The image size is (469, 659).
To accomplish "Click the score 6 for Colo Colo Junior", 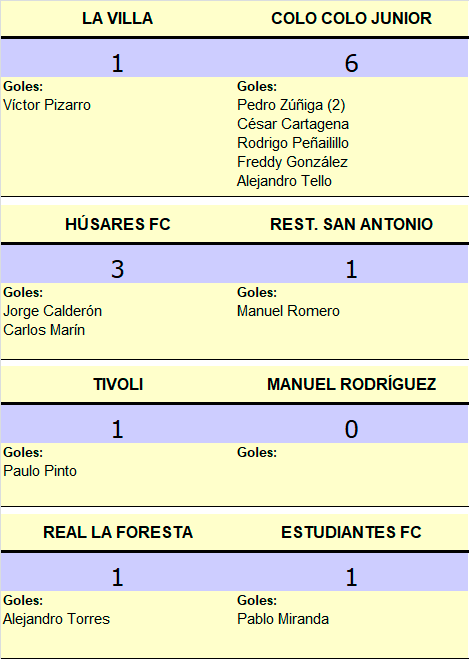I will 351,63.
